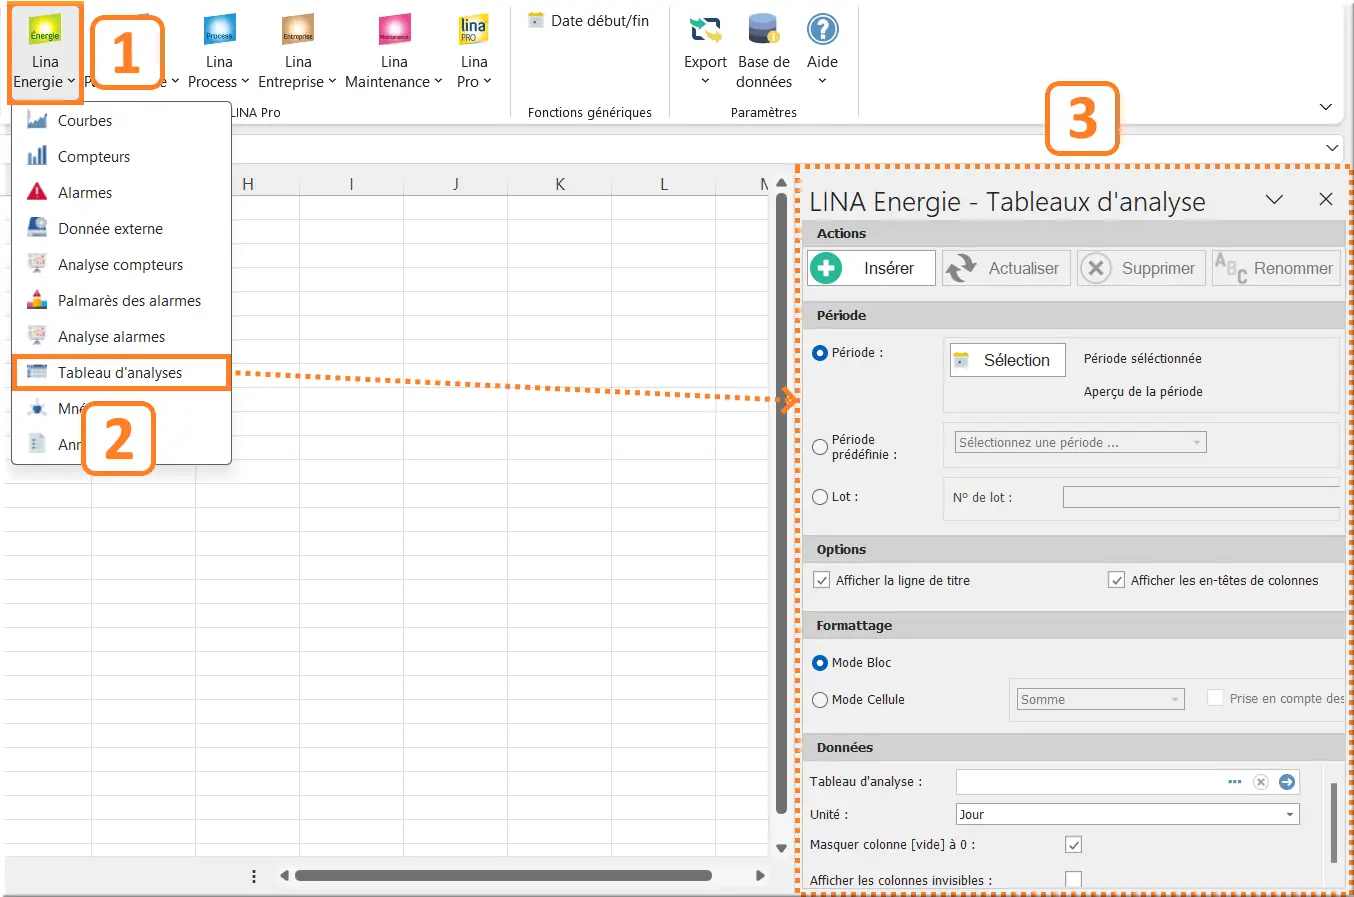Viewport: 1354px width, 897px height.
Task: Toggle Afficher les en-têtes de colonnes checkbox
Action: click(x=1116, y=580)
